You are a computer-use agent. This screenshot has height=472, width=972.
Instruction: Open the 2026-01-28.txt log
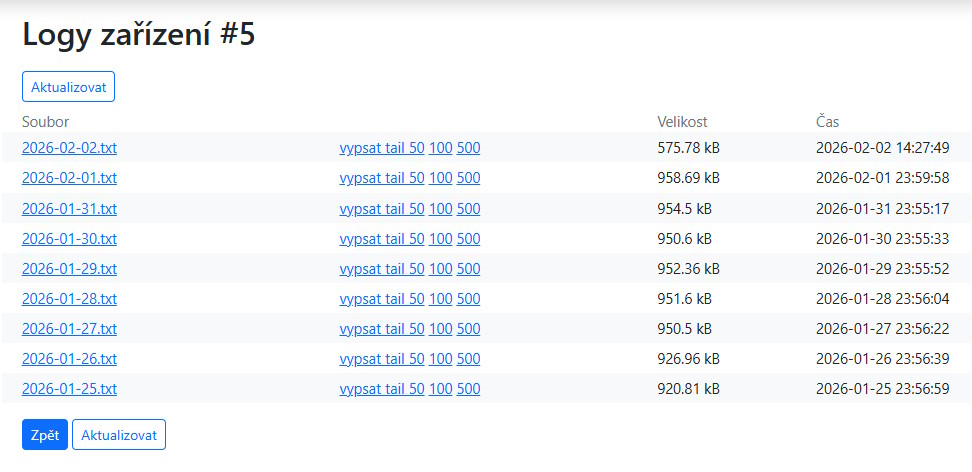pyautogui.click(x=69, y=299)
